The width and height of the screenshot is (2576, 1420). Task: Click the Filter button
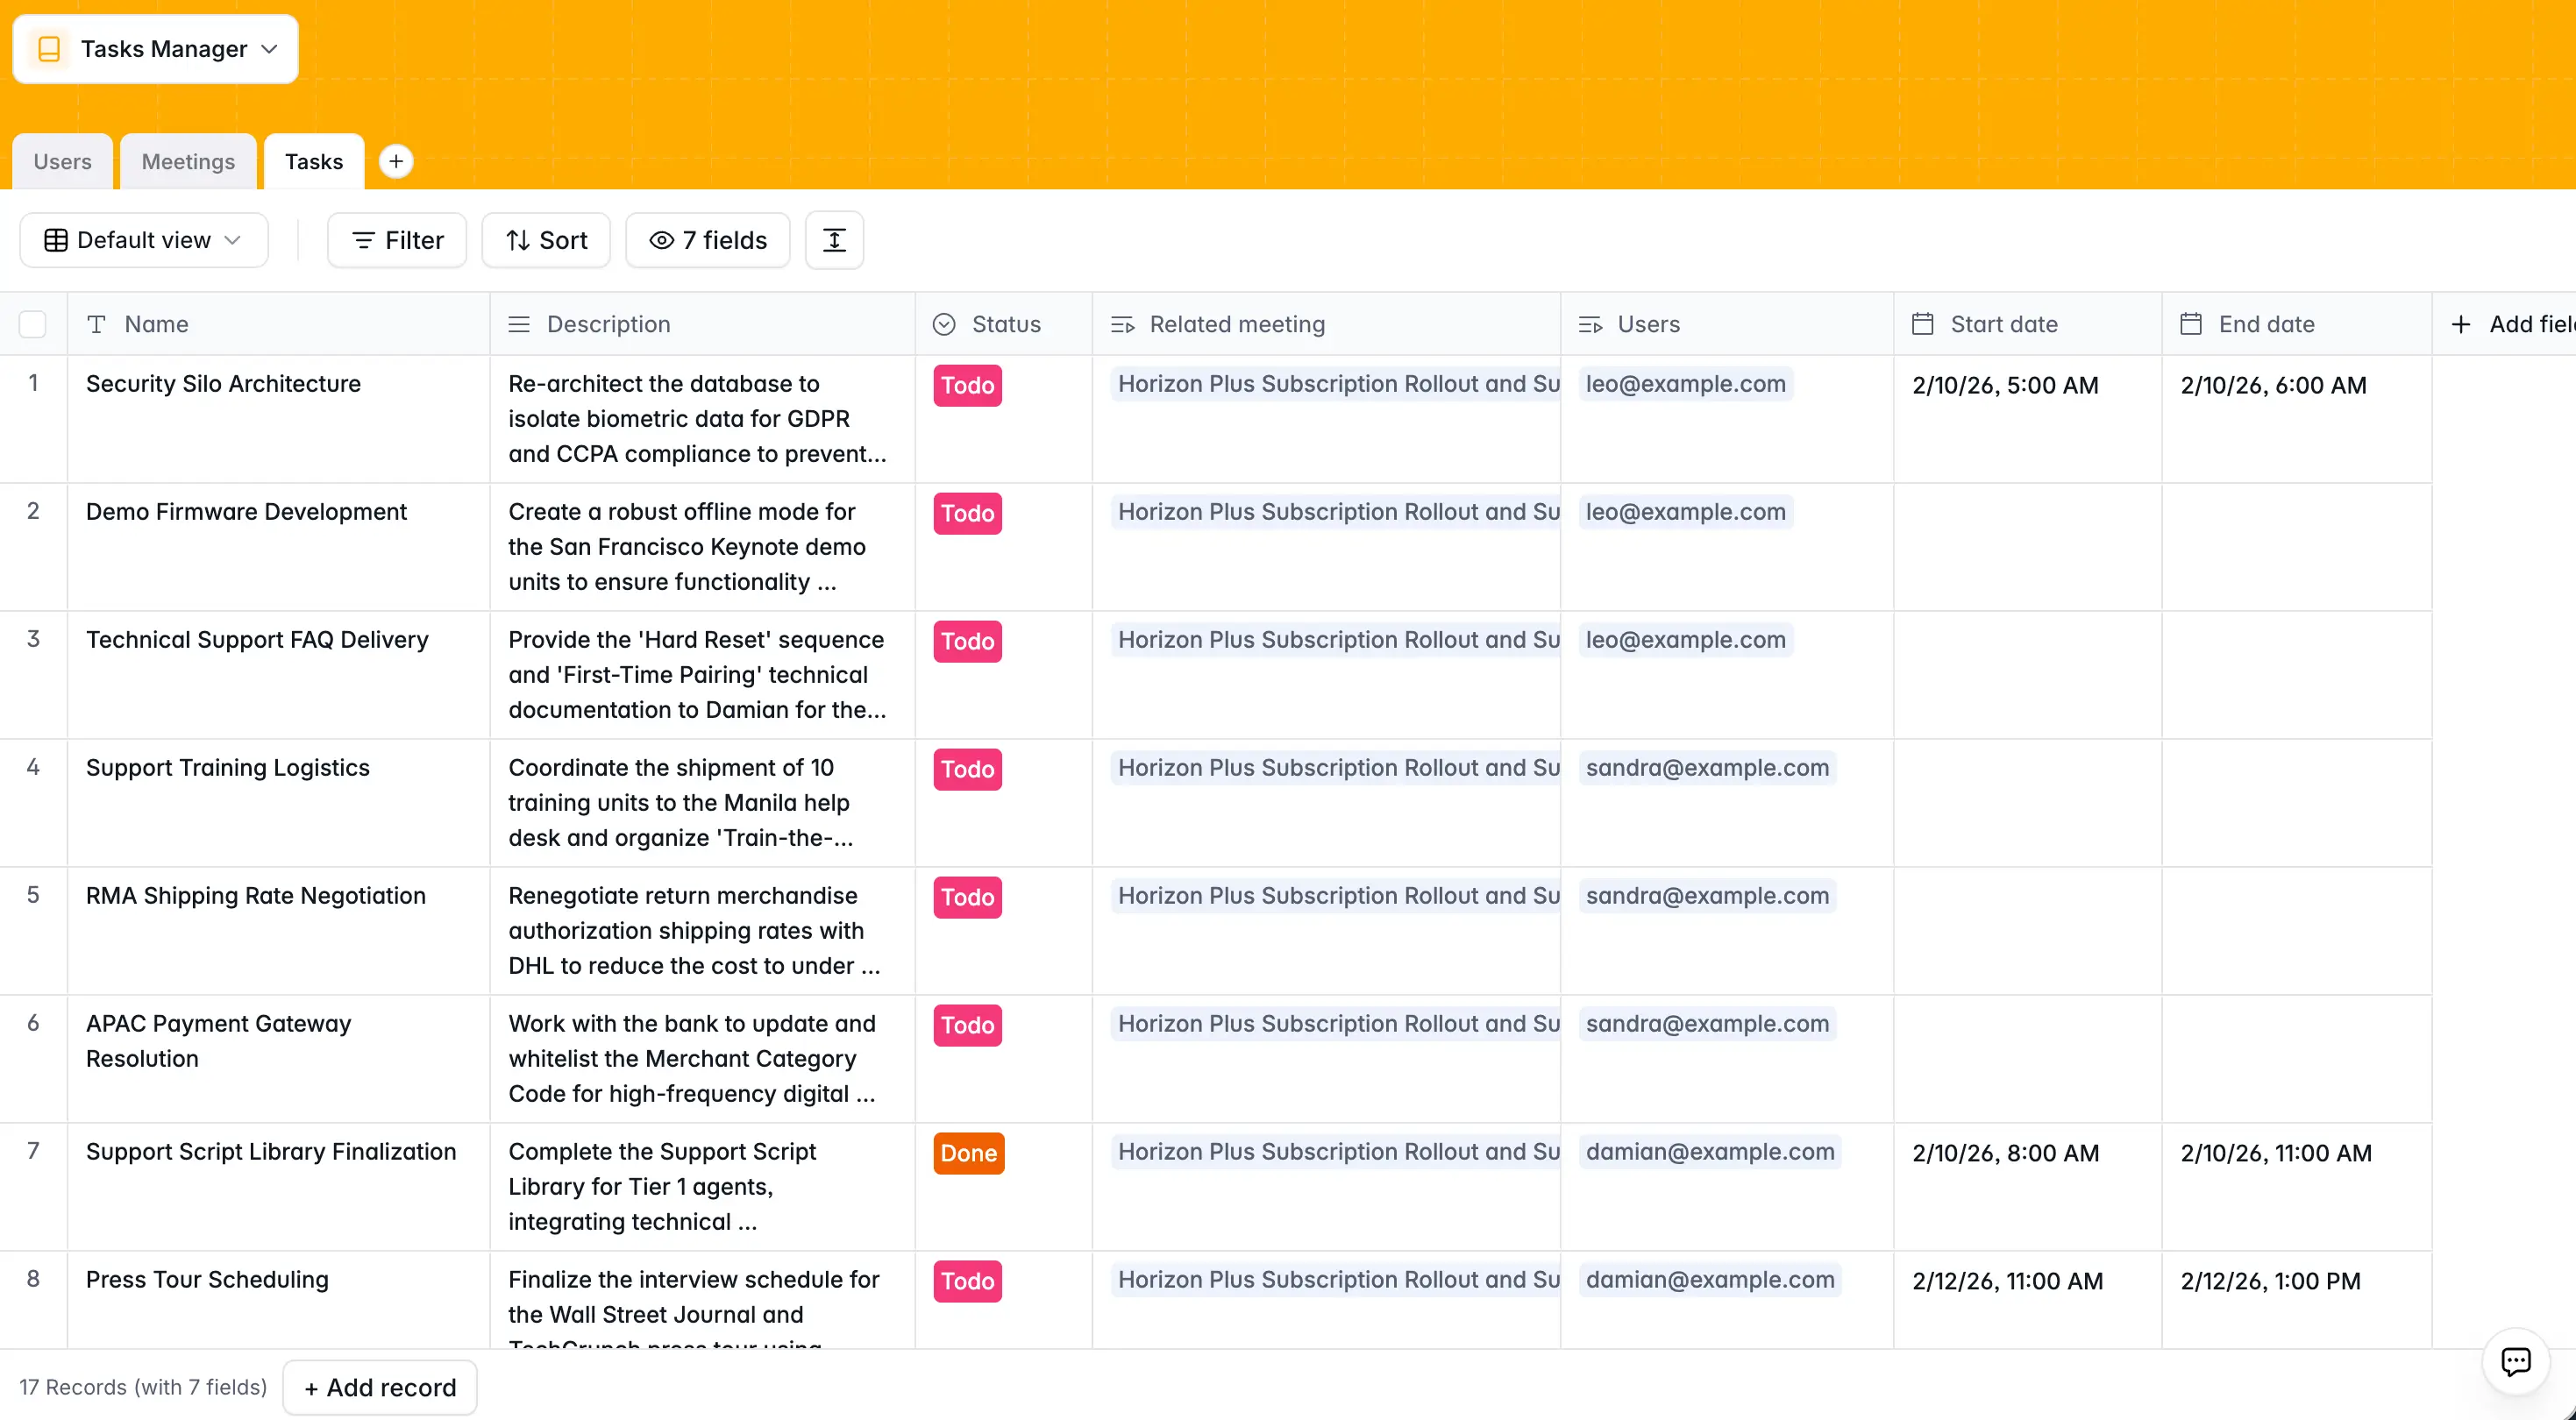pyautogui.click(x=397, y=240)
